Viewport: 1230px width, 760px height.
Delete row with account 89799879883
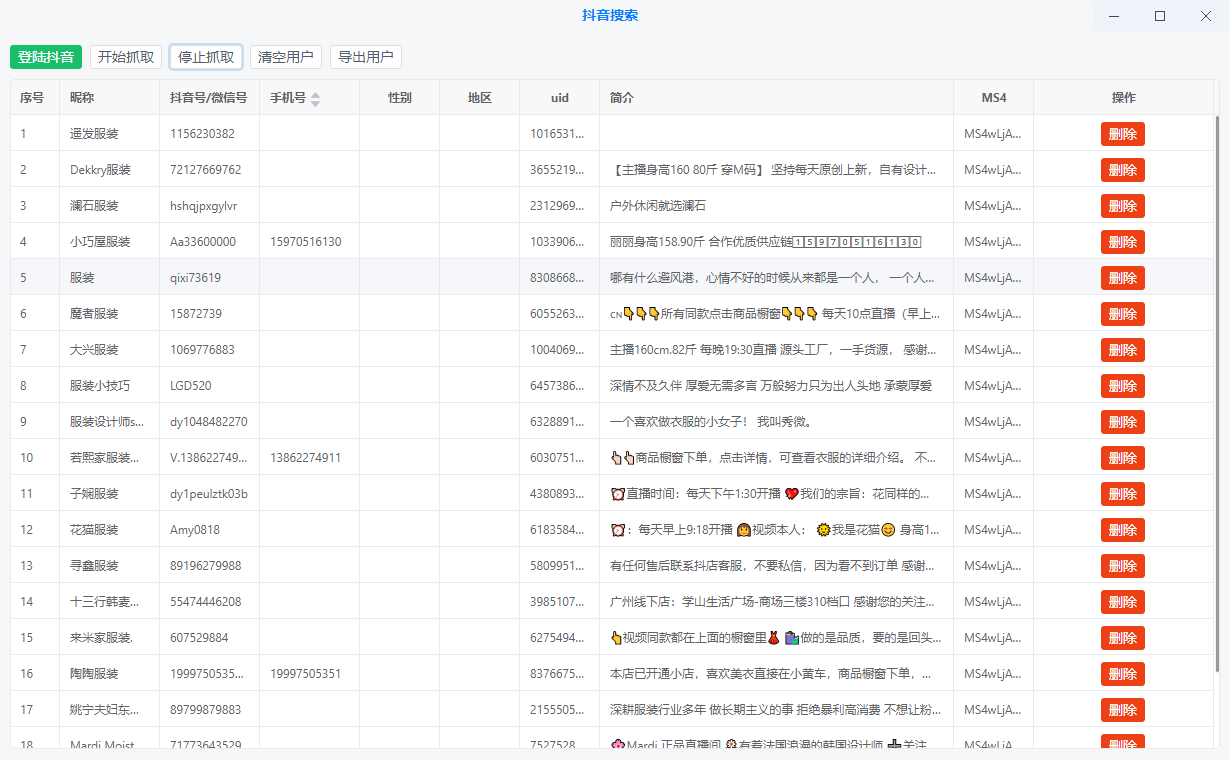click(1123, 710)
